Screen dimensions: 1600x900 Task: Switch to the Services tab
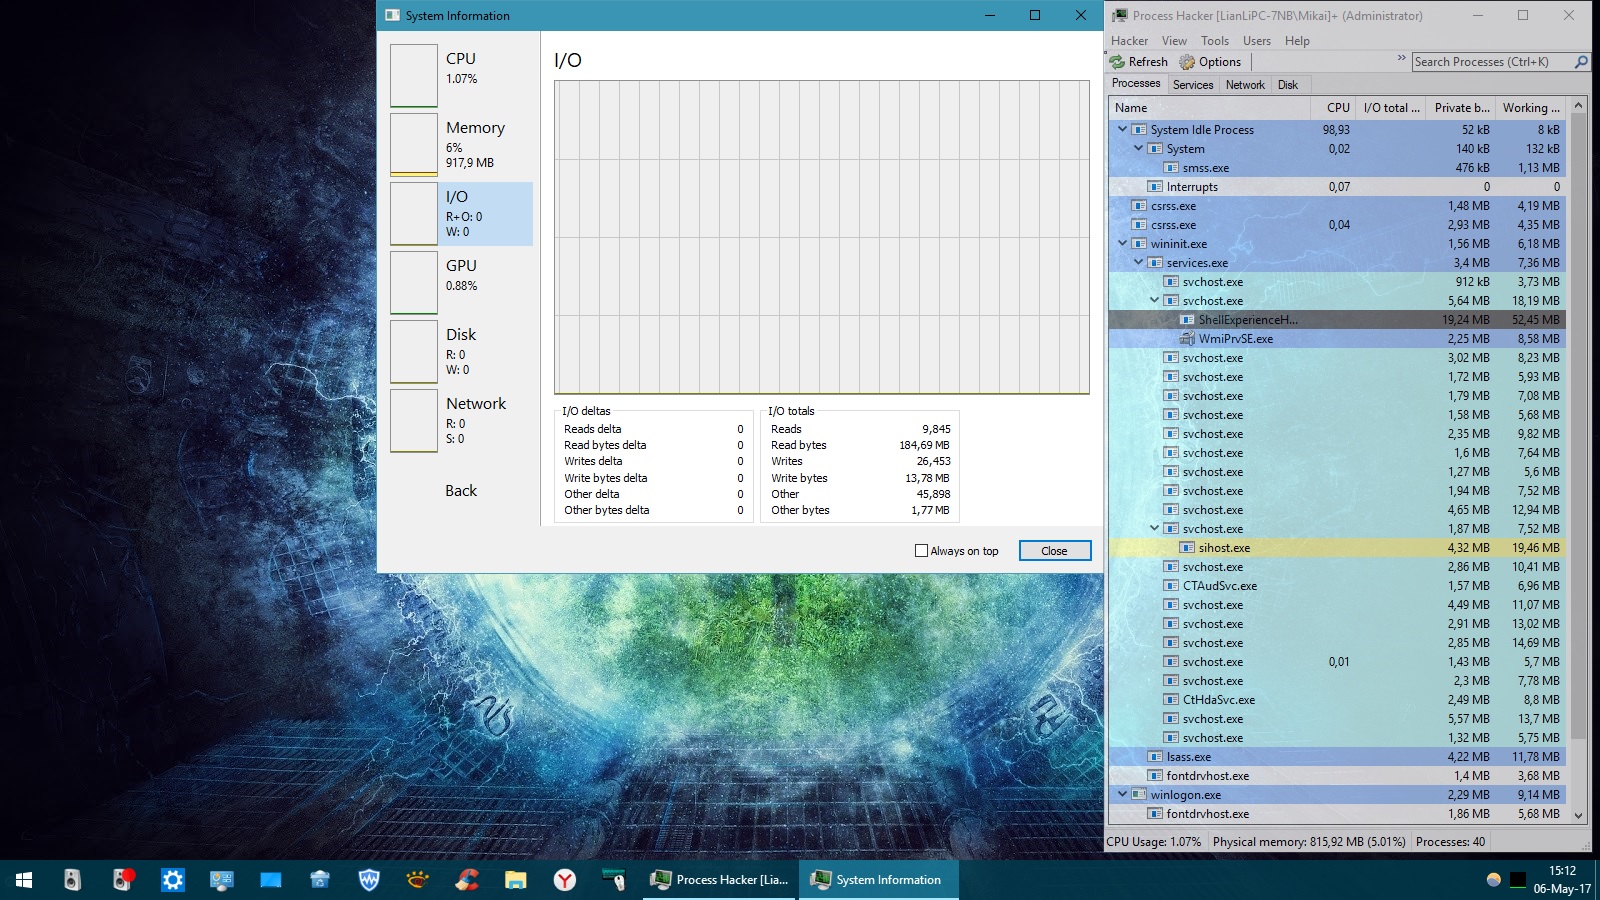click(x=1193, y=85)
